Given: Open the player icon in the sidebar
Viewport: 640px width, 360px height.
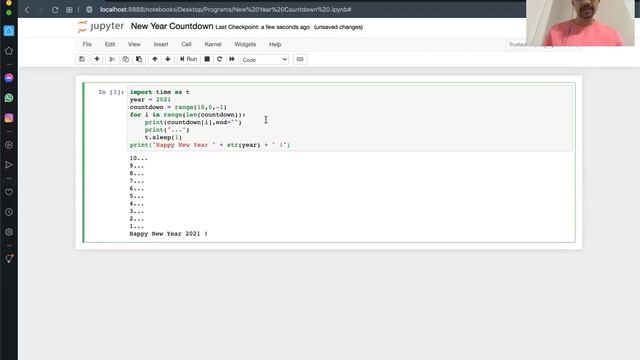Looking at the screenshot, I should (9, 145).
